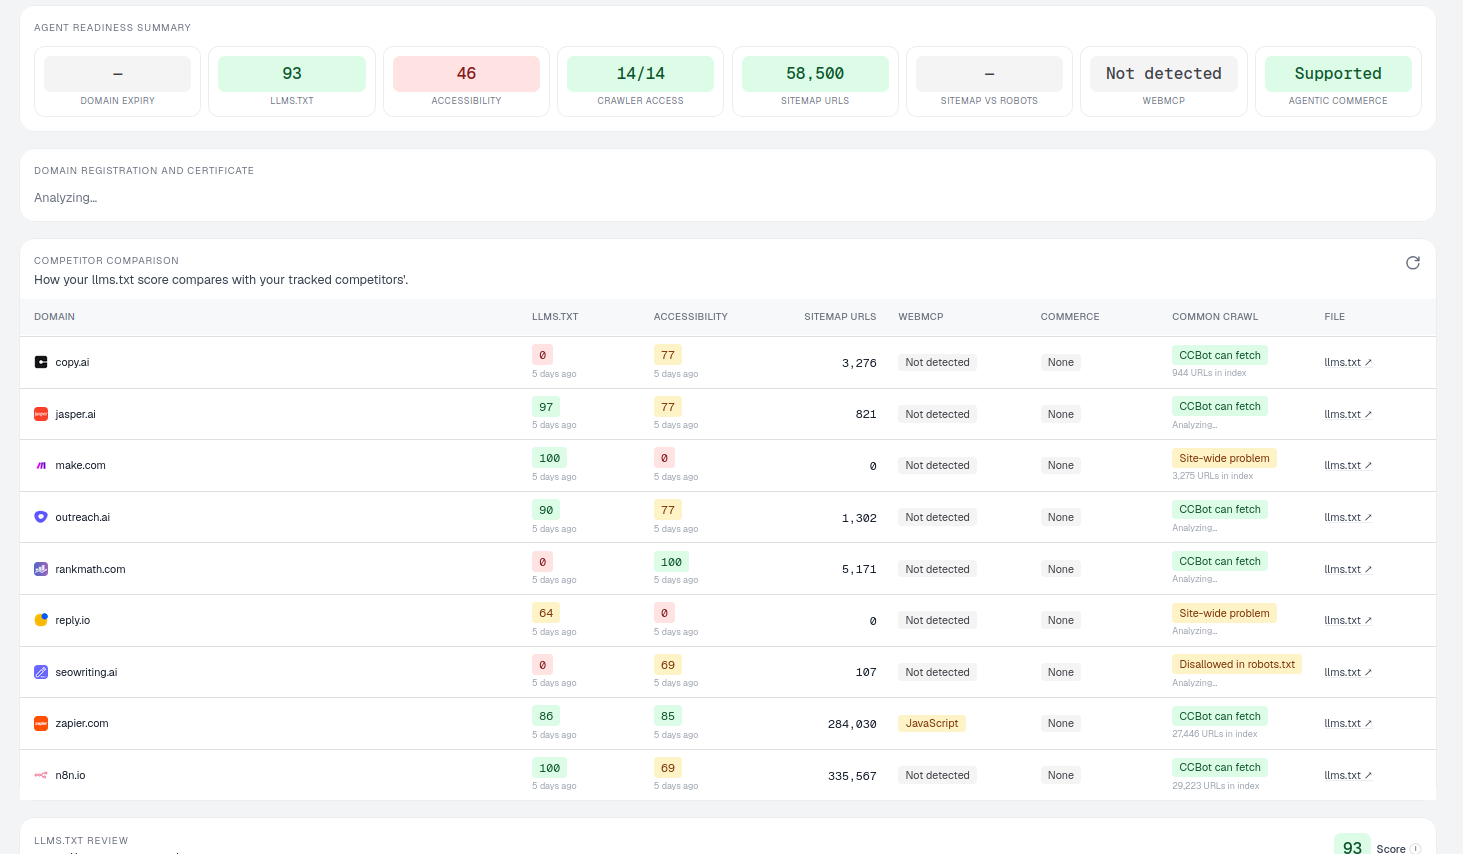
Task: Select the Accessibility summary card showing 46
Action: (466, 82)
